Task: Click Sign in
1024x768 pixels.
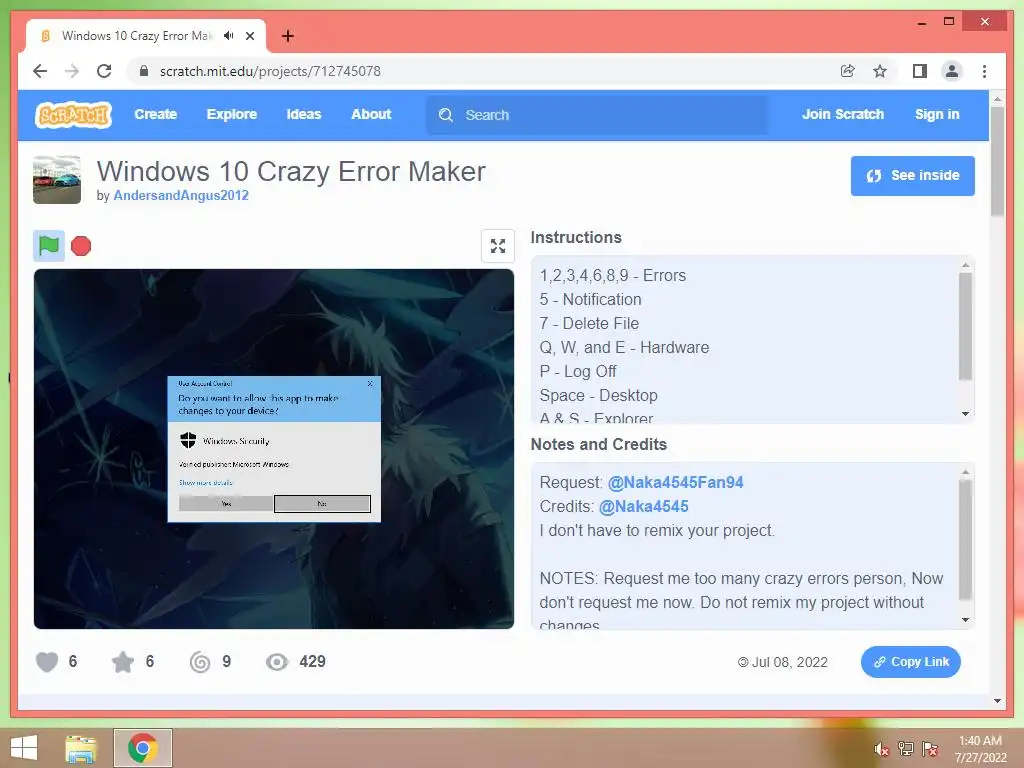Action: click(x=937, y=114)
